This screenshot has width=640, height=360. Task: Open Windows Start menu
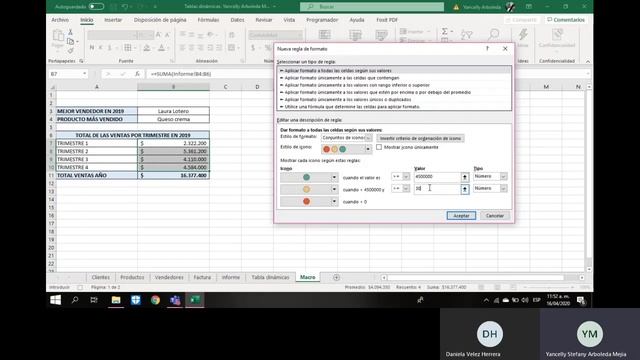56,300
